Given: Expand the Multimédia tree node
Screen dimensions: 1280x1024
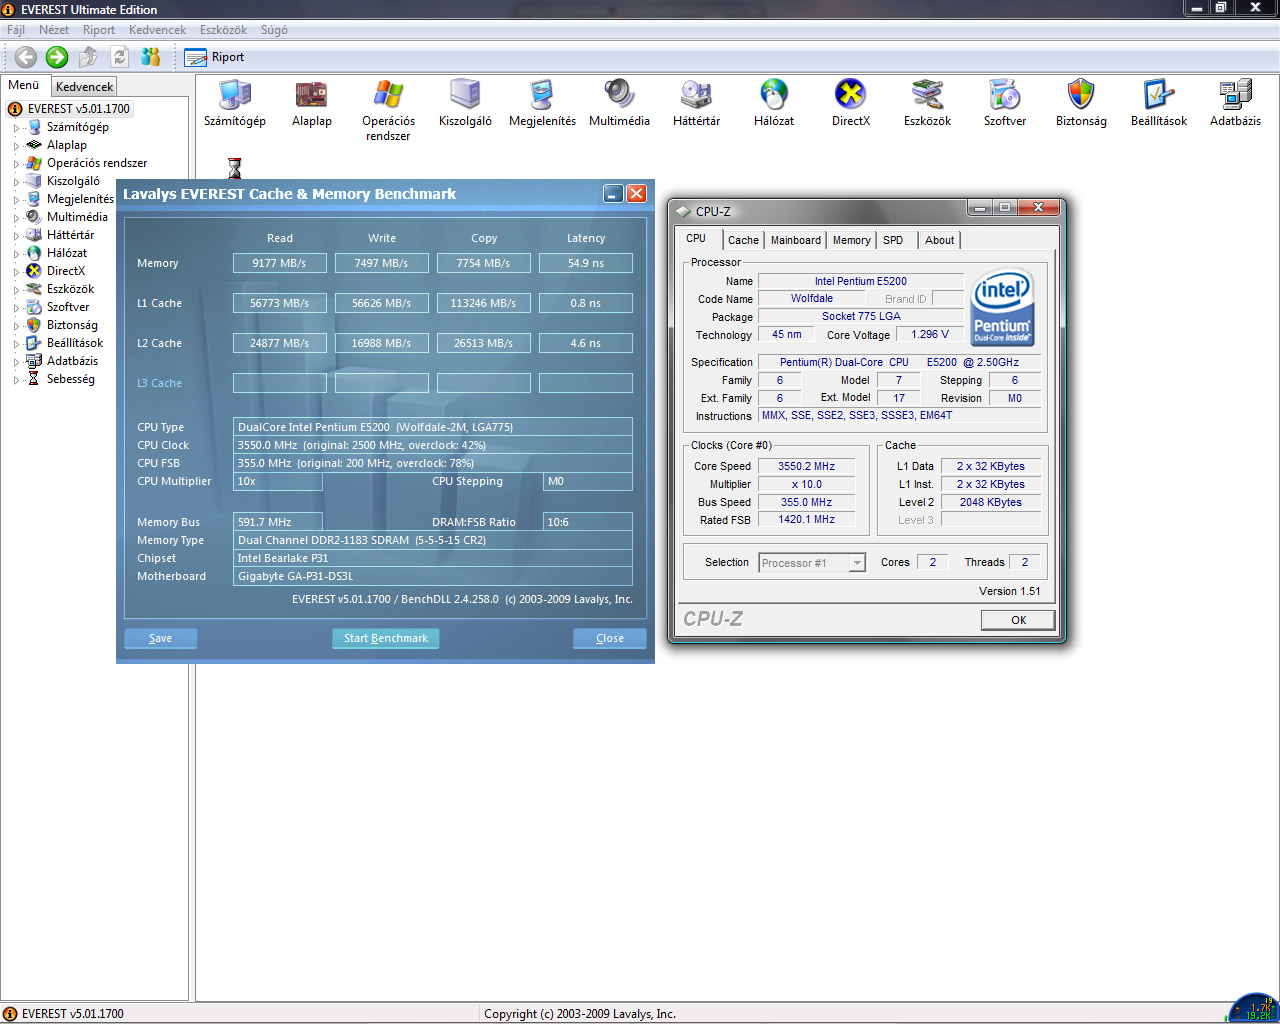Looking at the screenshot, I should click(16, 218).
